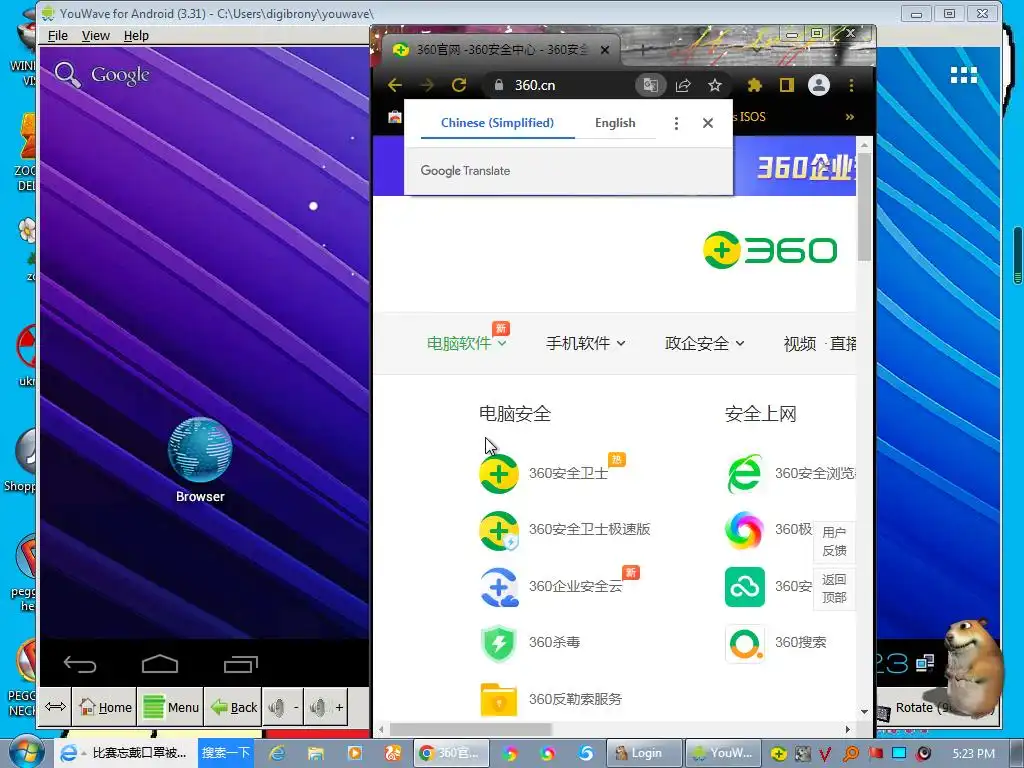Open the Android apps grid icon

tap(963, 75)
